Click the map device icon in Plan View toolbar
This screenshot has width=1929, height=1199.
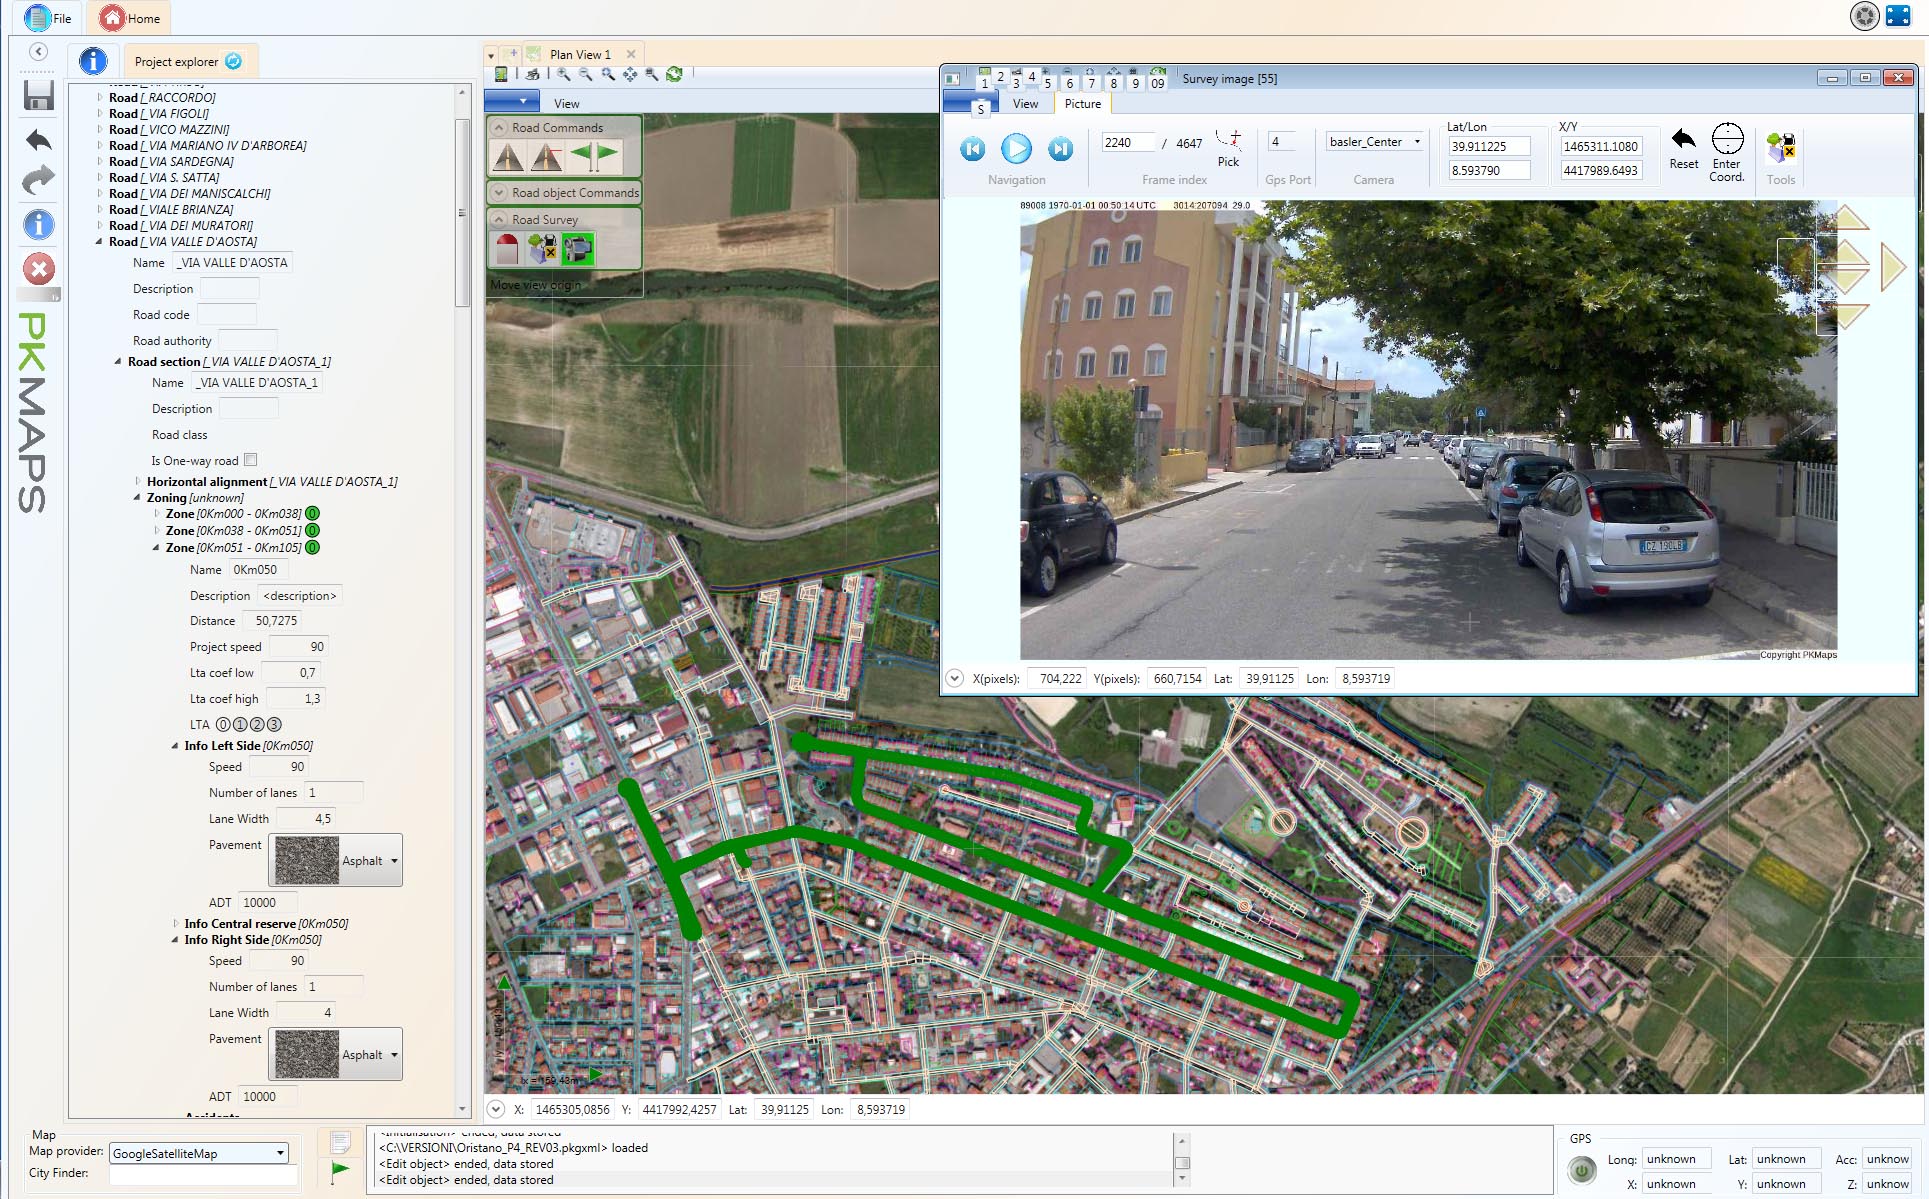[501, 74]
